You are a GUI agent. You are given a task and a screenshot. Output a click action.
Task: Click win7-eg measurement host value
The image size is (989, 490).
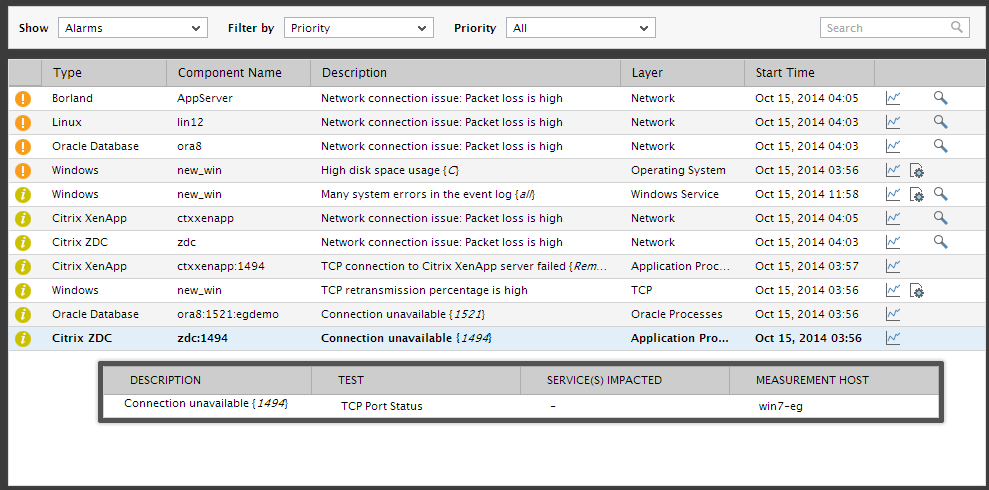780,406
